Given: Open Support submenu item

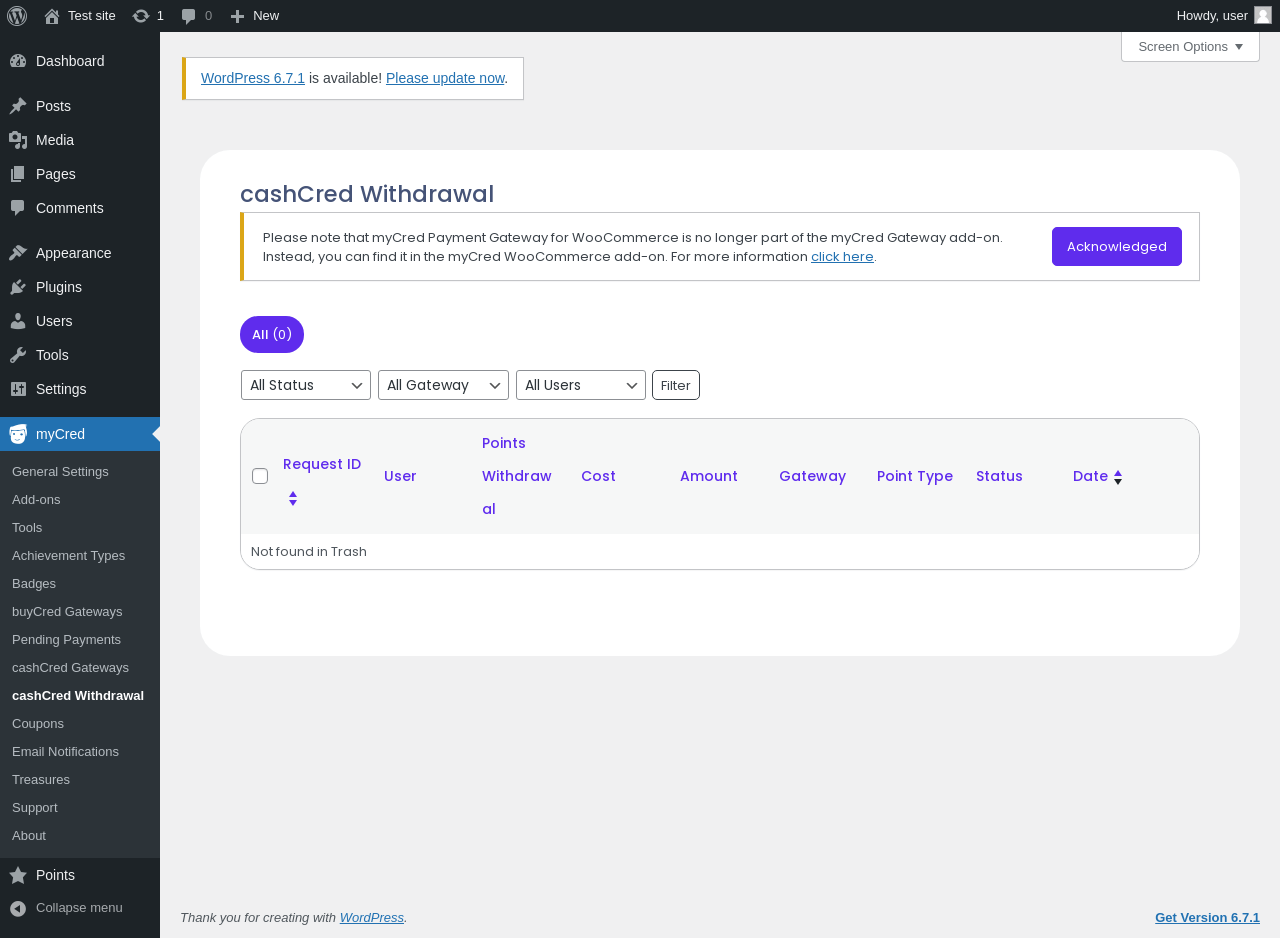Looking at the screenshot, I should pos(35,808).
